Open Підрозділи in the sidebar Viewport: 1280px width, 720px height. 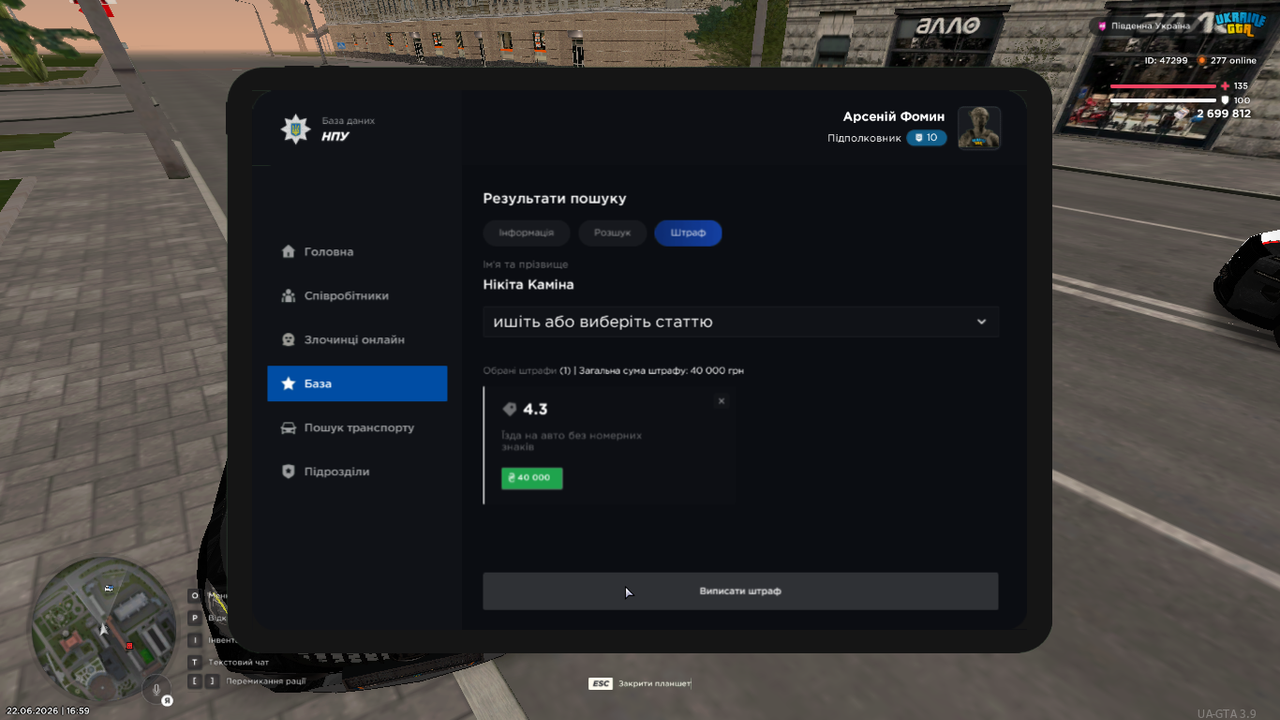(x=357, y=472)
